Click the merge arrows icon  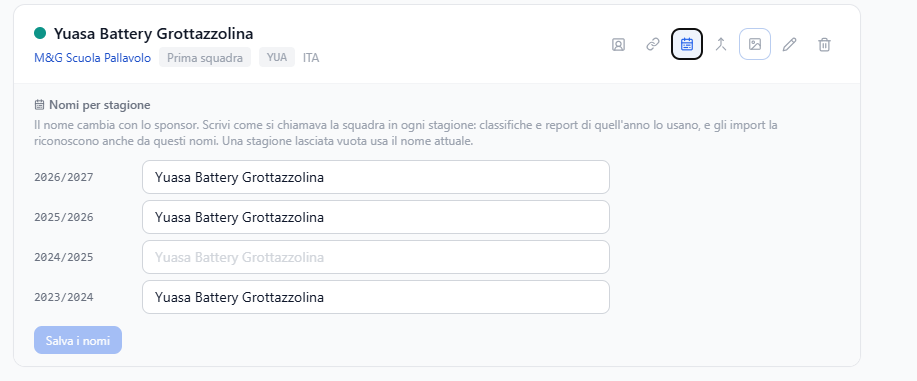tap(721, 44)
